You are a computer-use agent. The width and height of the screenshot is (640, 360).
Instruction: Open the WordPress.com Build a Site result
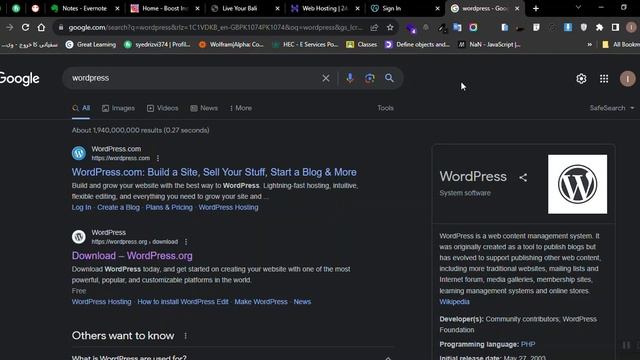214,172
